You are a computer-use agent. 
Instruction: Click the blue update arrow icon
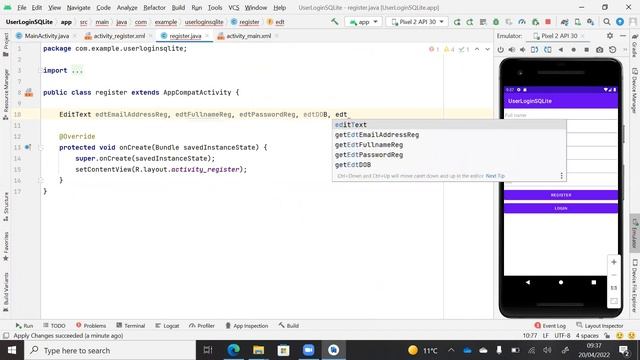point(620,22)
